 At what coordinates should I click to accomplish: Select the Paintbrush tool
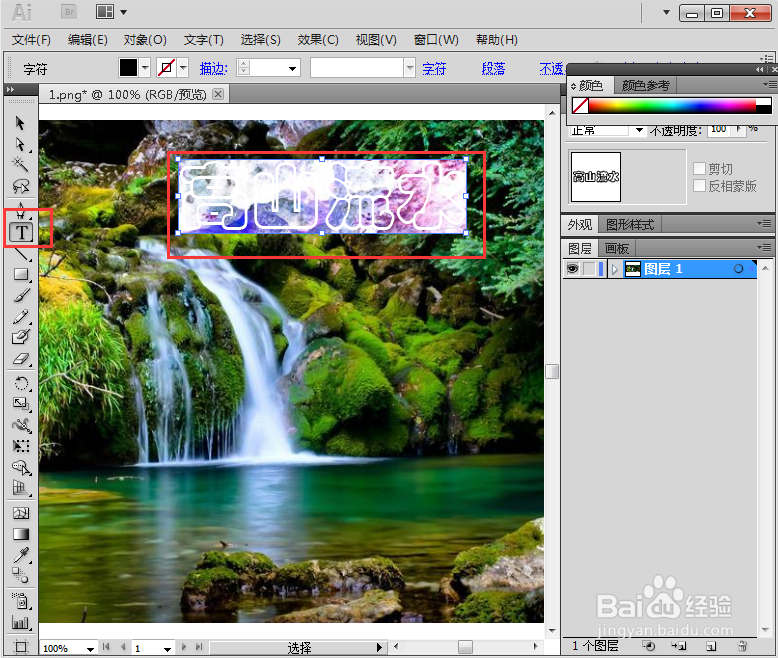point(20,295)
